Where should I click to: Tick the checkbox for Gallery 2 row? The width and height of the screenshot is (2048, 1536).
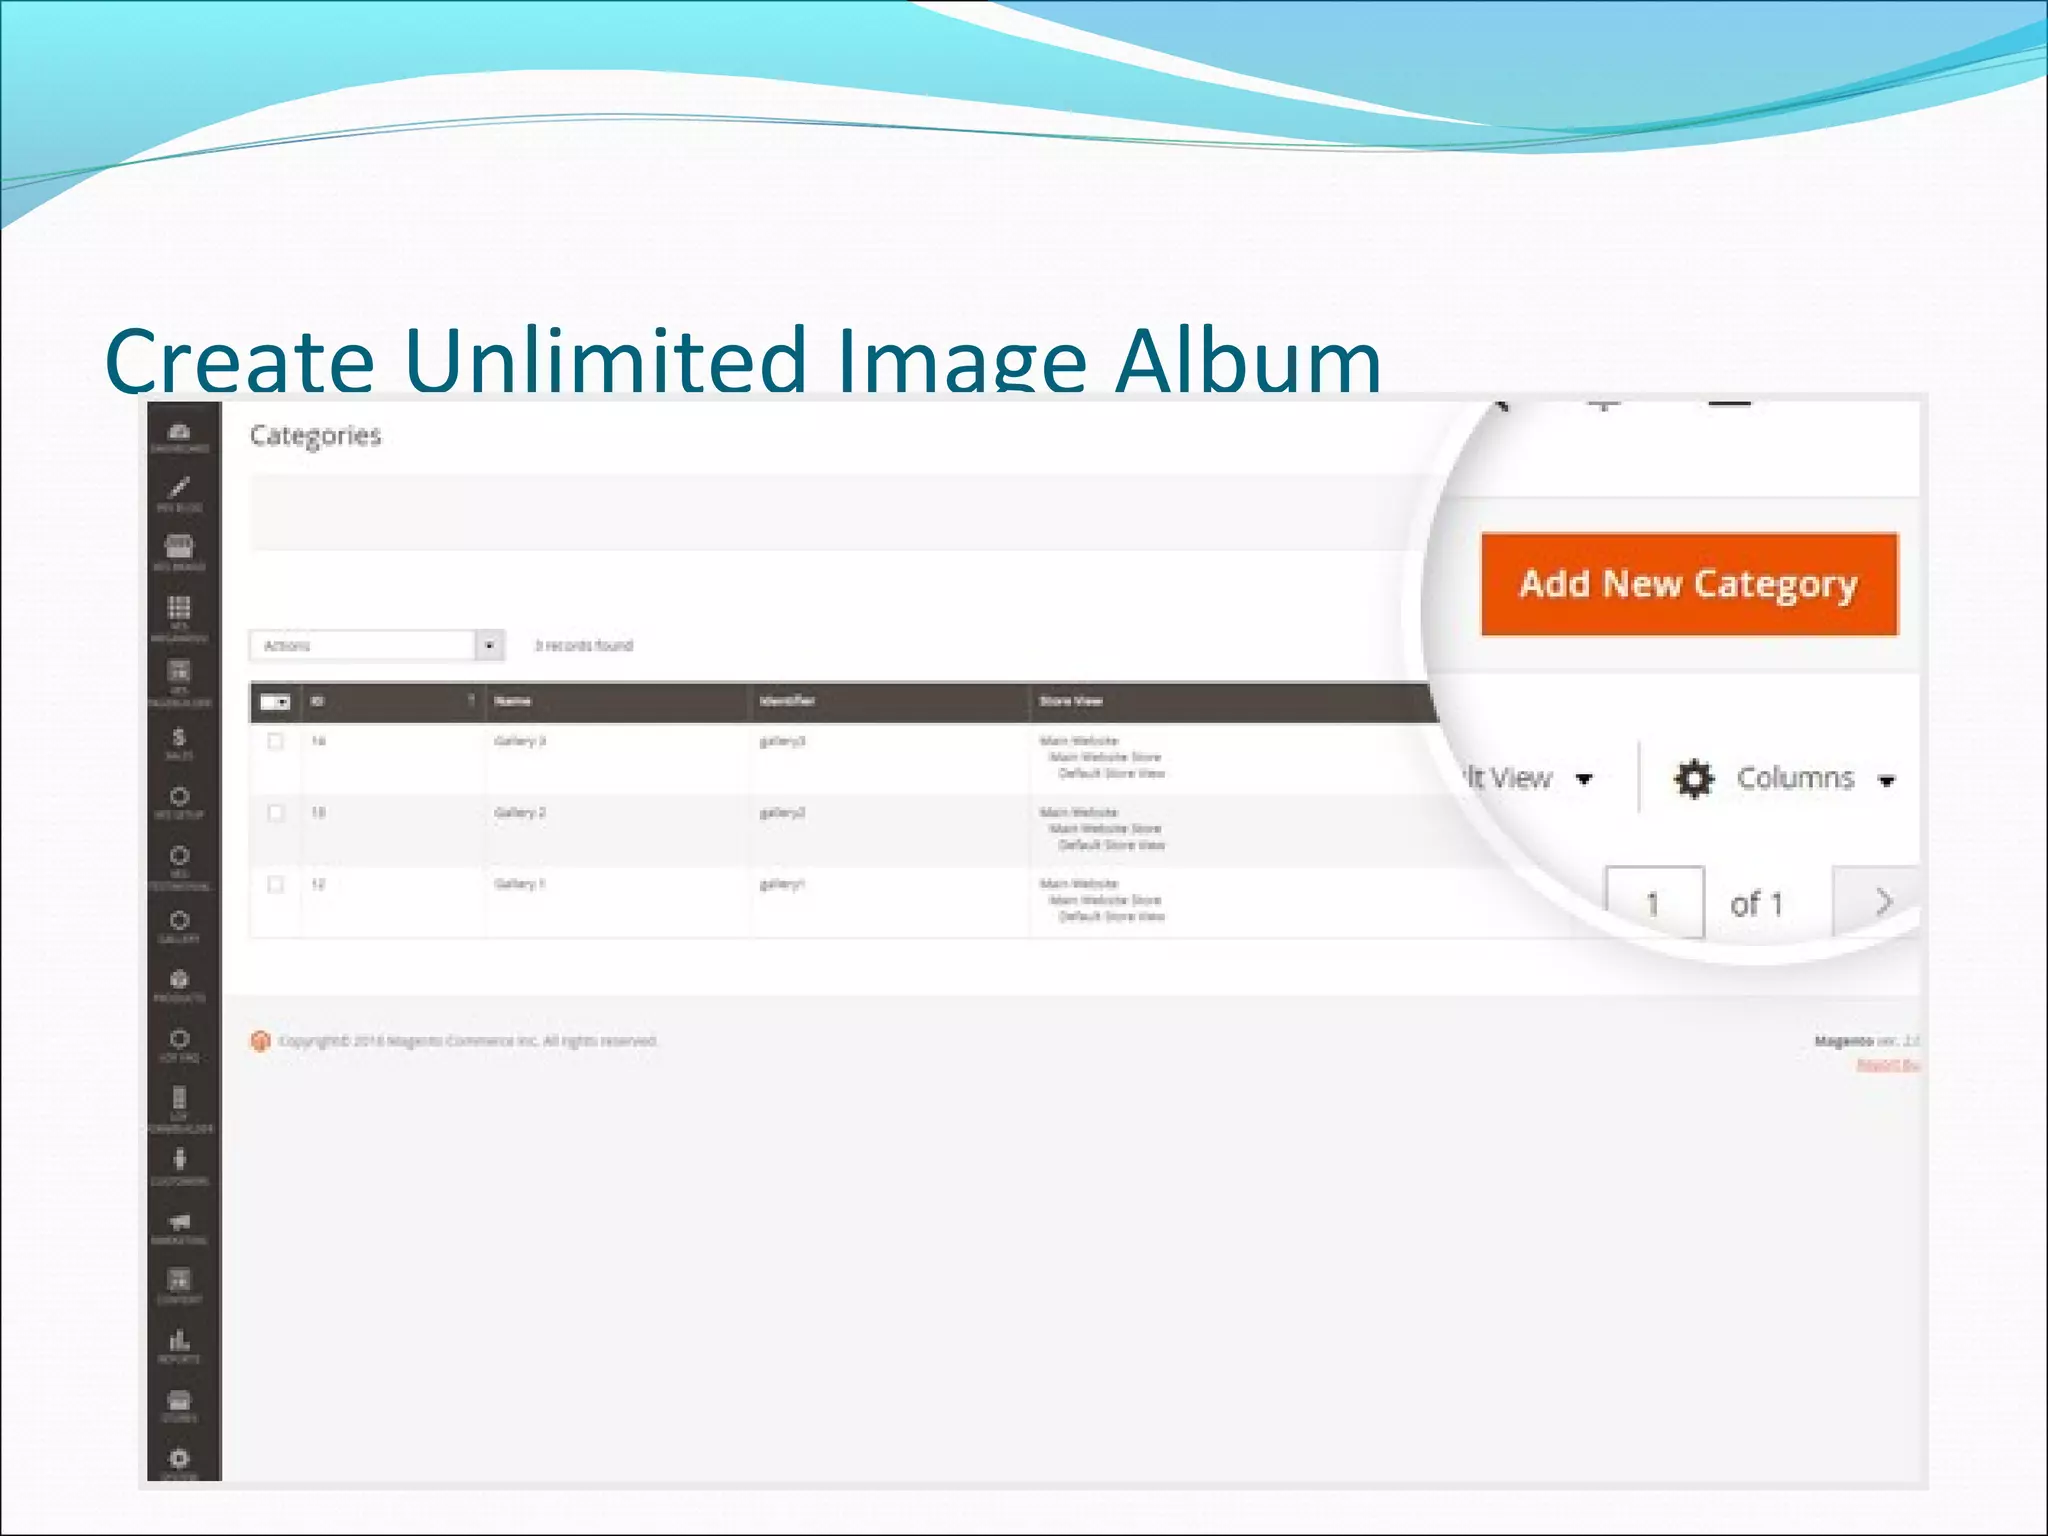(x=276, y=812)
